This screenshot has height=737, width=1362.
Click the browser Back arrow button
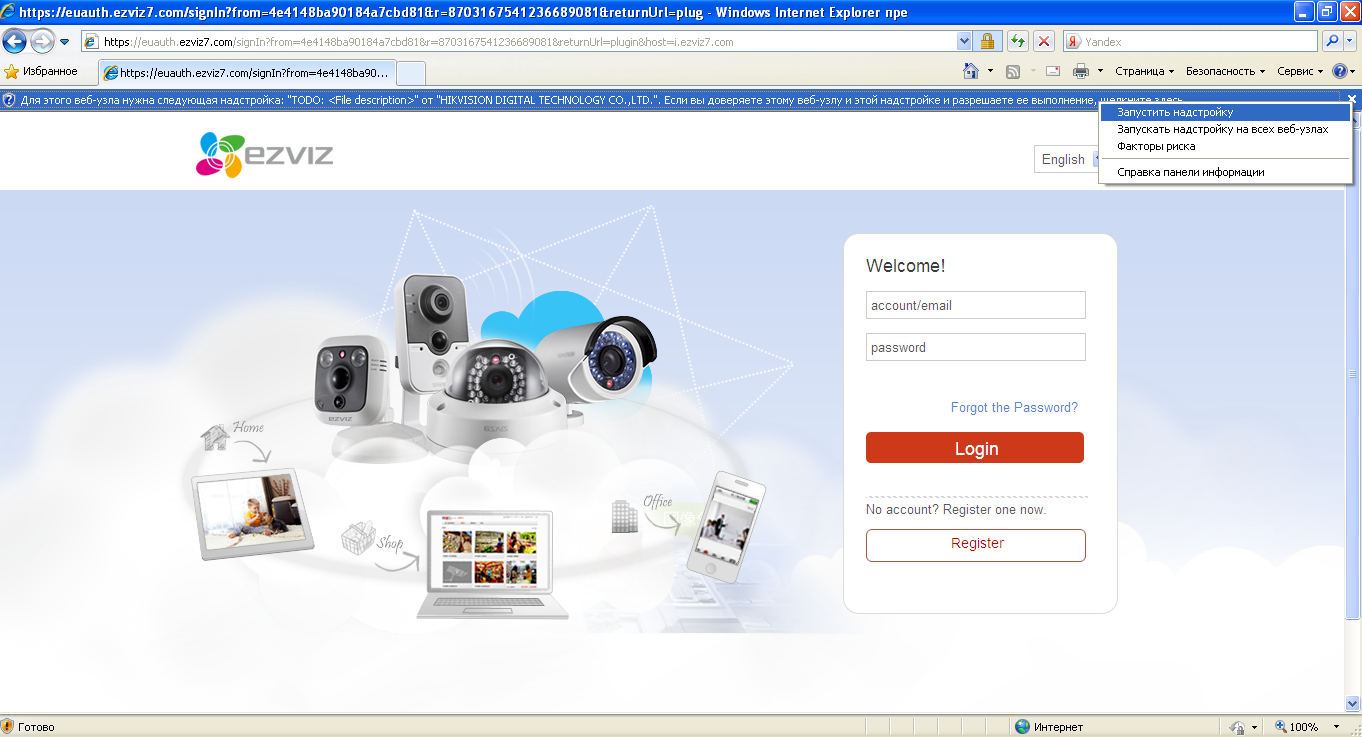15,42
